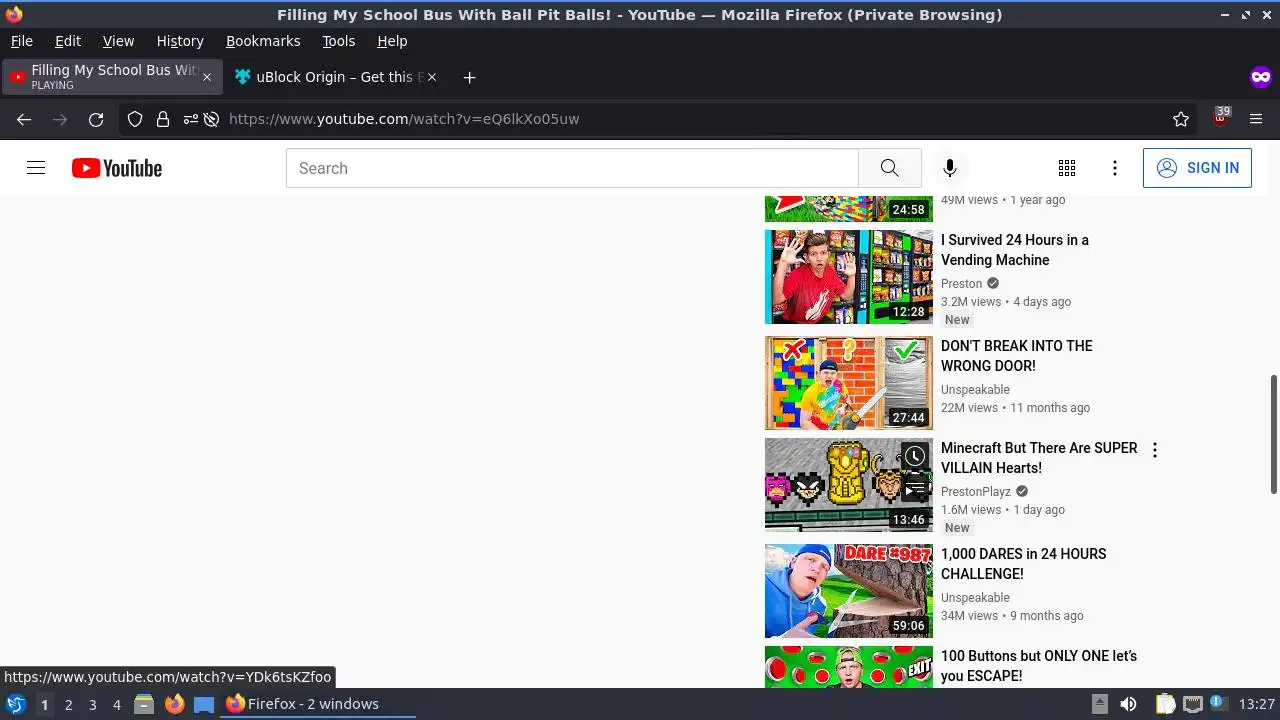The width and height of the screenshot is (1280, 720).
Task: Click the private browsing mask indicator
Action: 1260,77
